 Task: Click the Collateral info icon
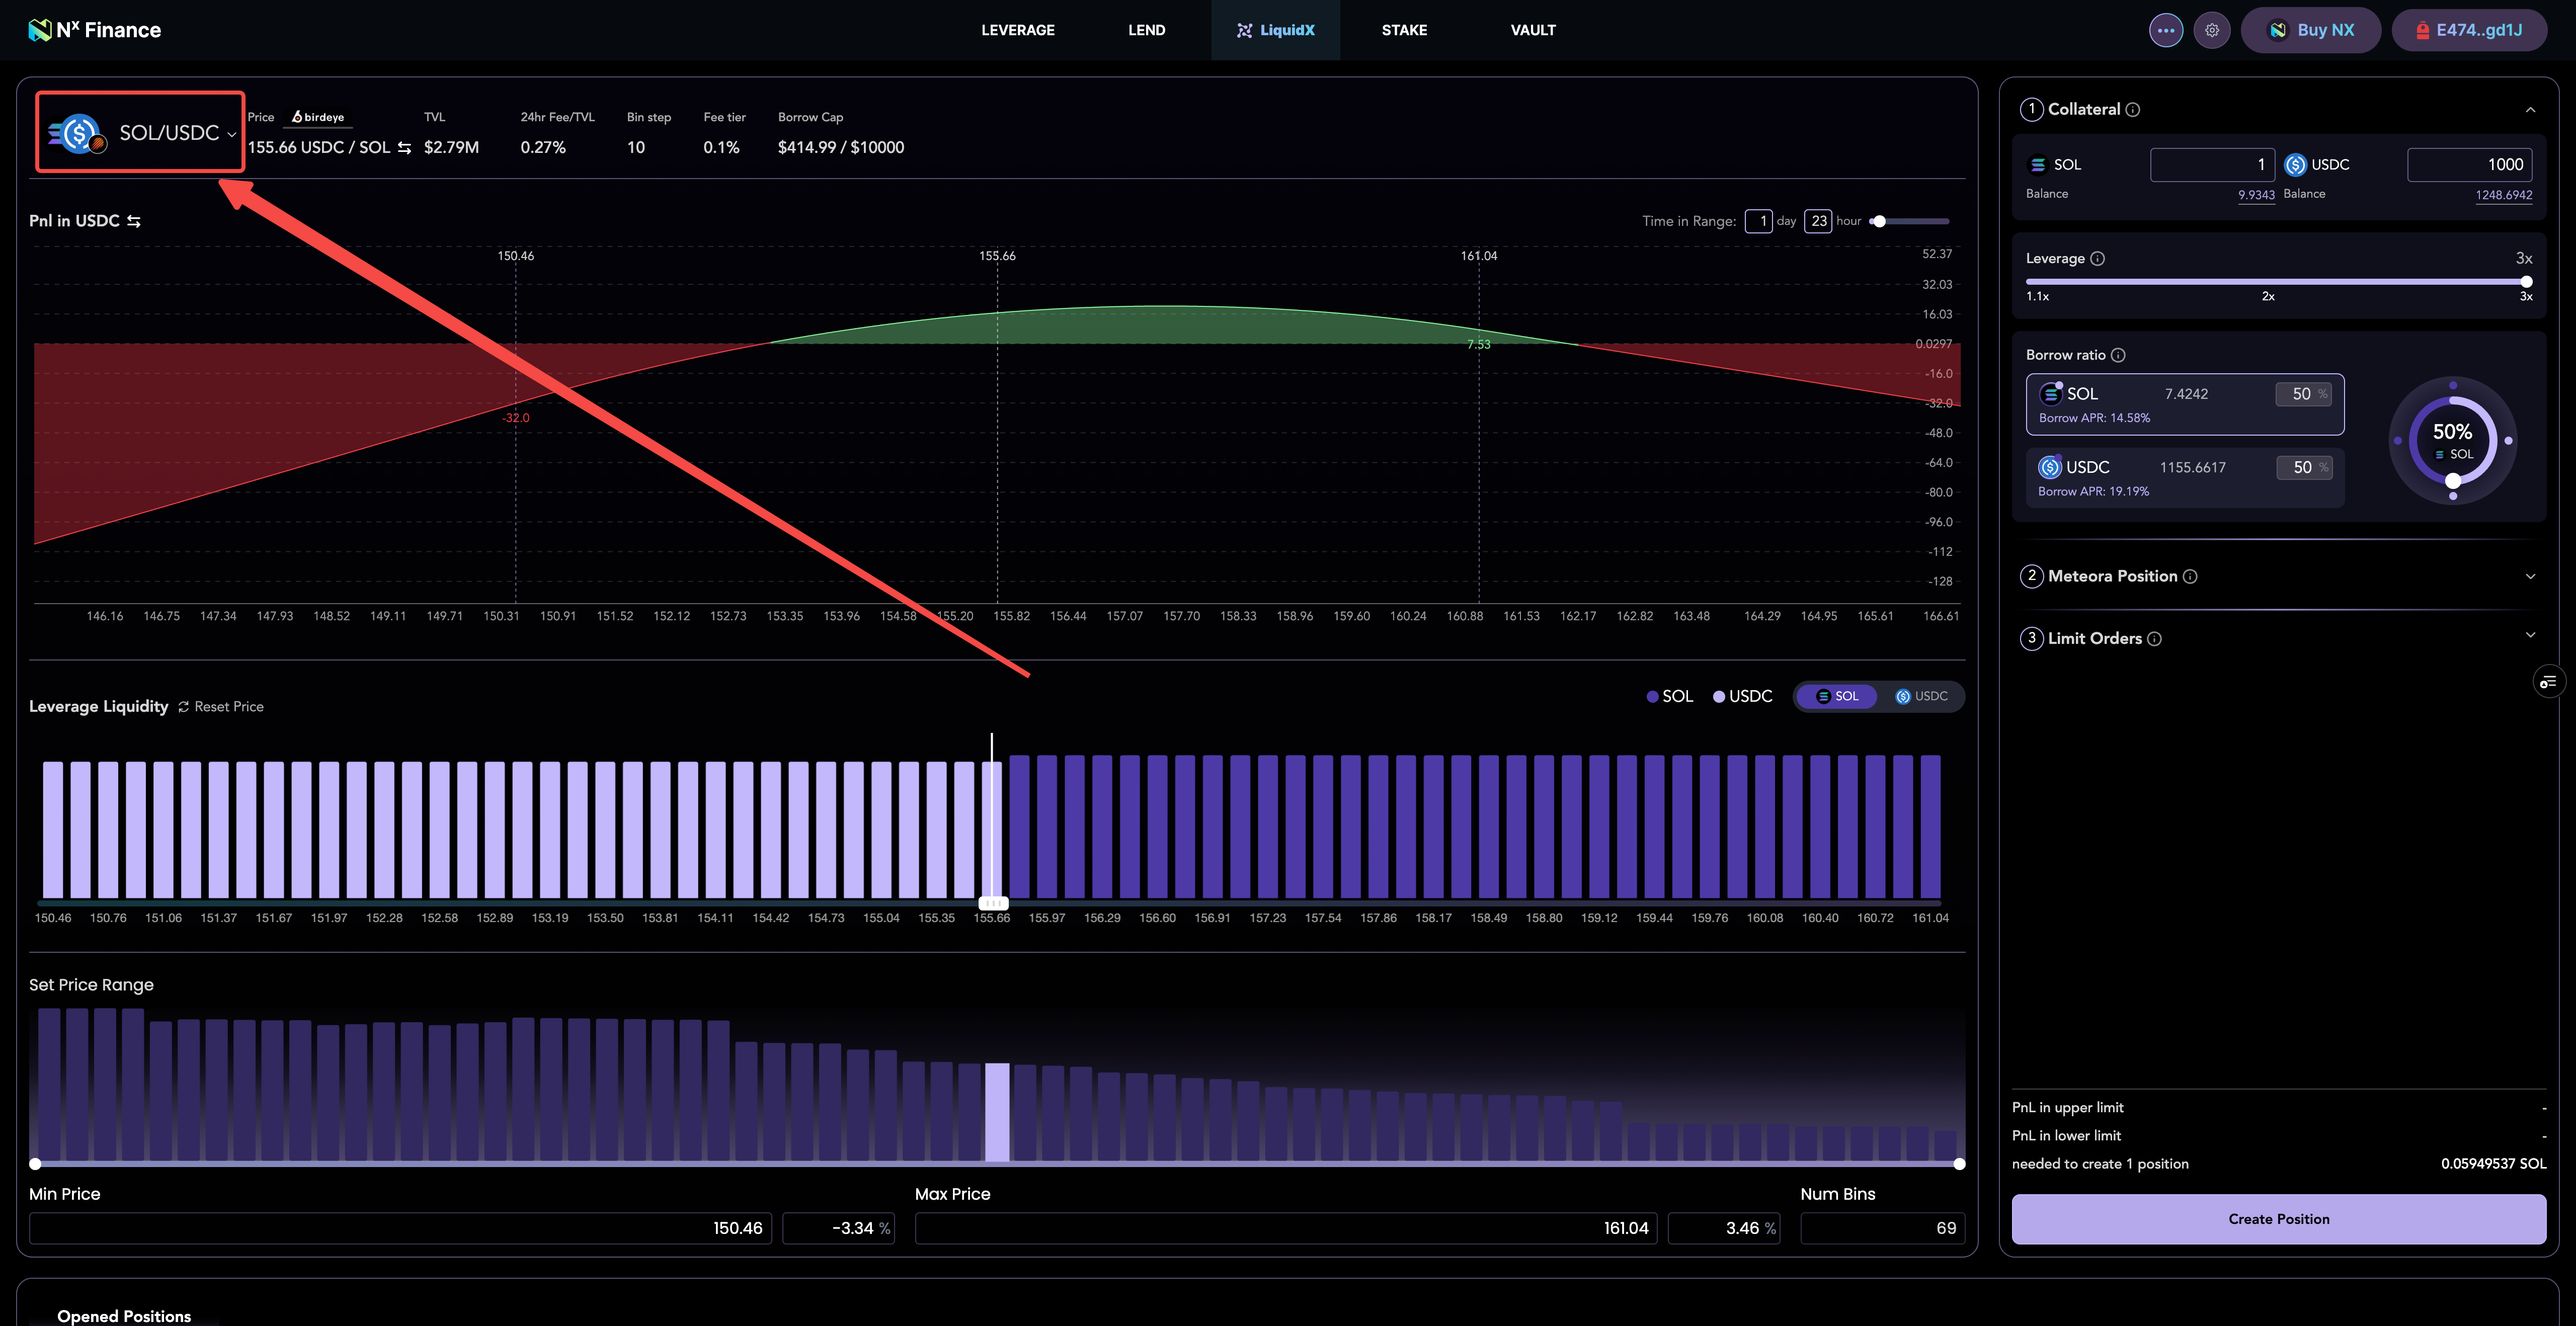click(2132, 109)
